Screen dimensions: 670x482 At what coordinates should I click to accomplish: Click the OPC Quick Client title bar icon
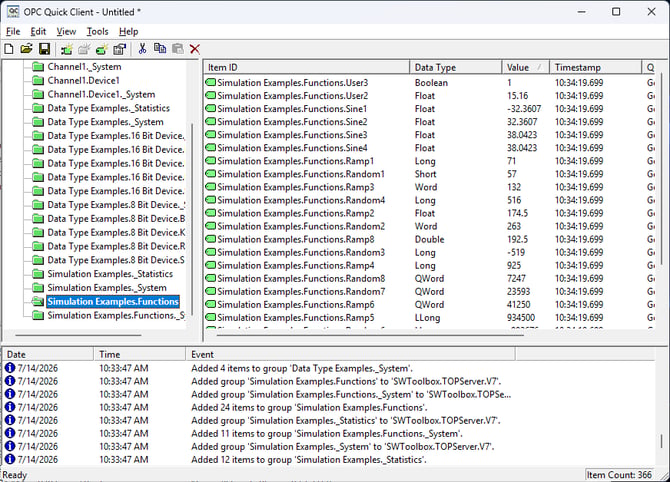tap(13, 12)
